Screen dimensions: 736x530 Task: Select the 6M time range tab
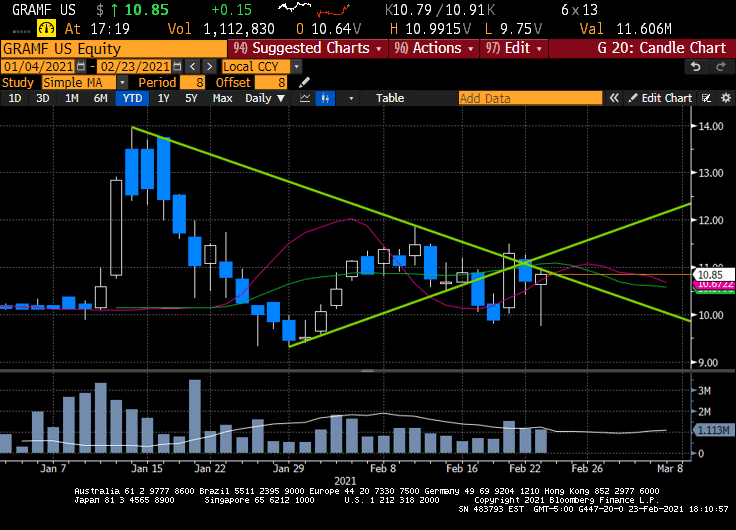(100, 98)
